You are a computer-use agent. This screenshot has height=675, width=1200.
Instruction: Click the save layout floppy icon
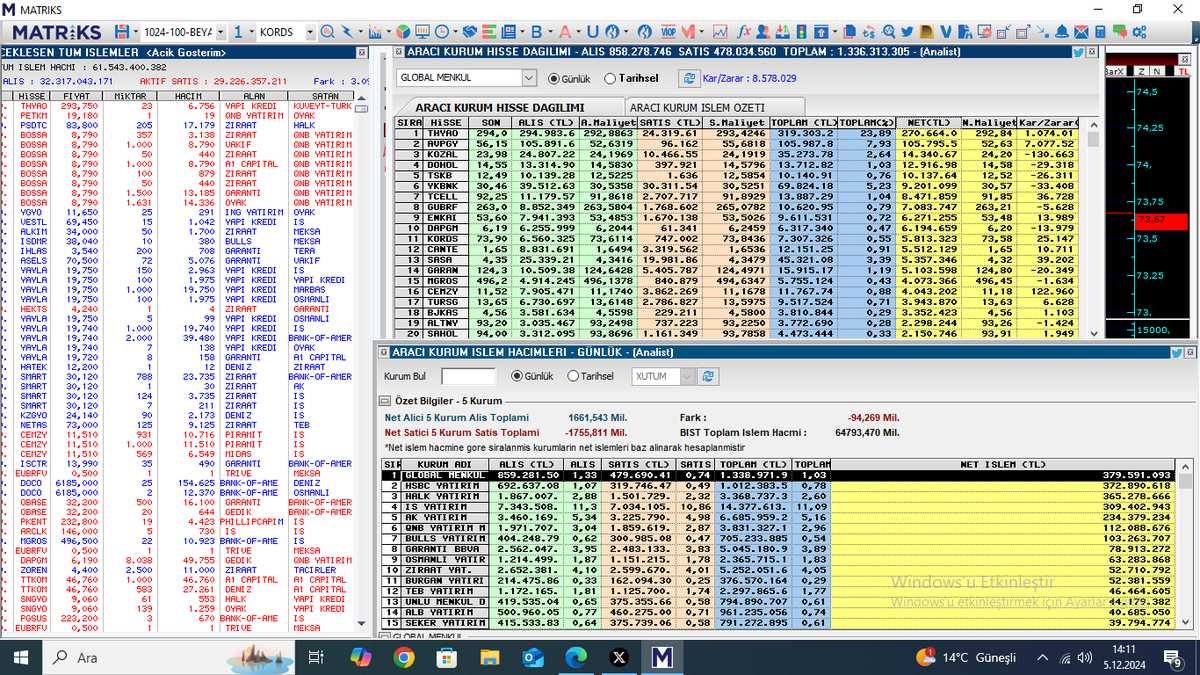coord(122,32)
